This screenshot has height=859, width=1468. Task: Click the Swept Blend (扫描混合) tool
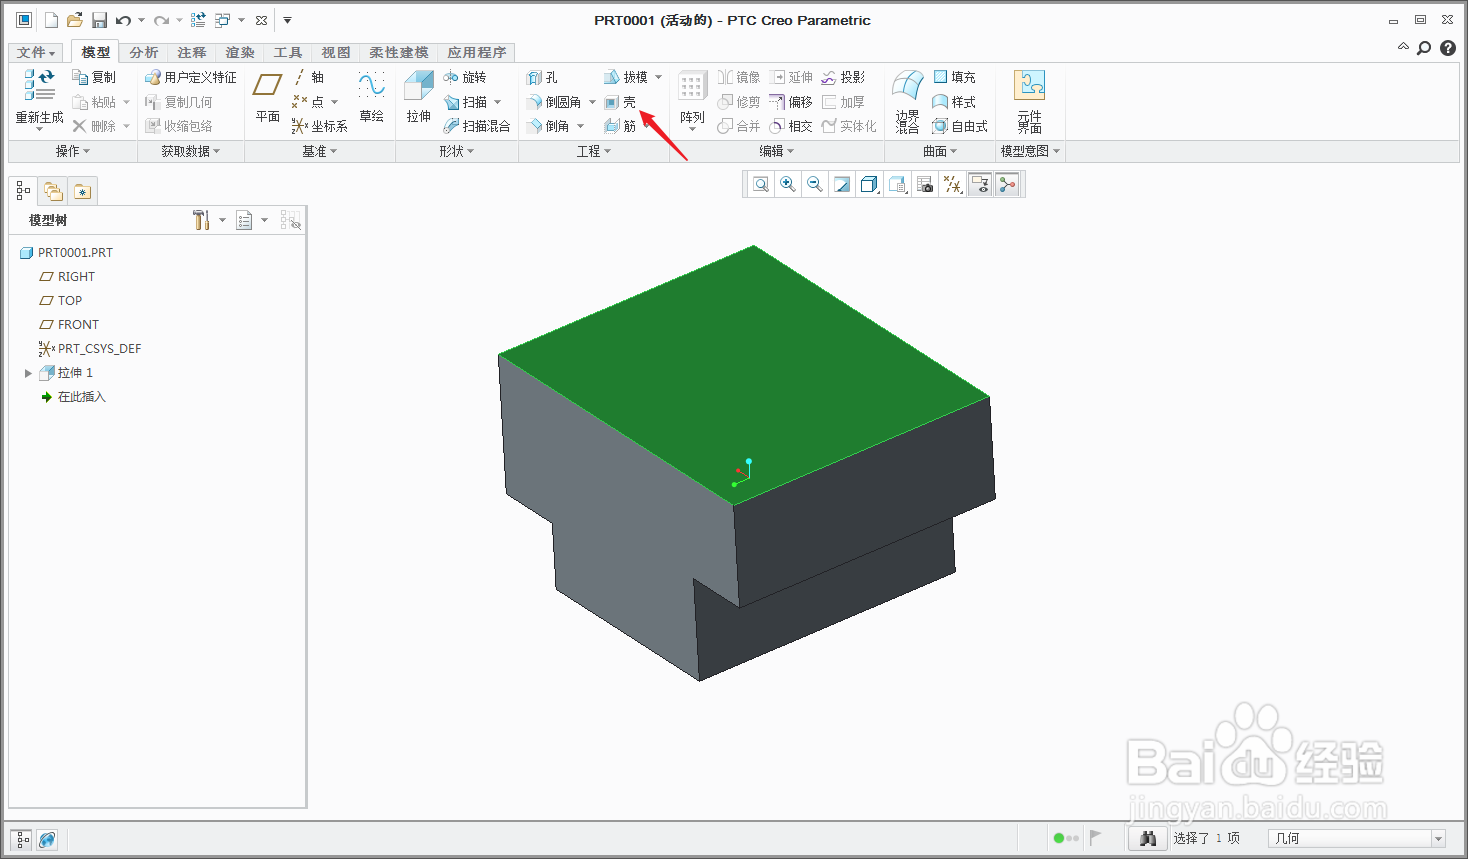point(477,126)
